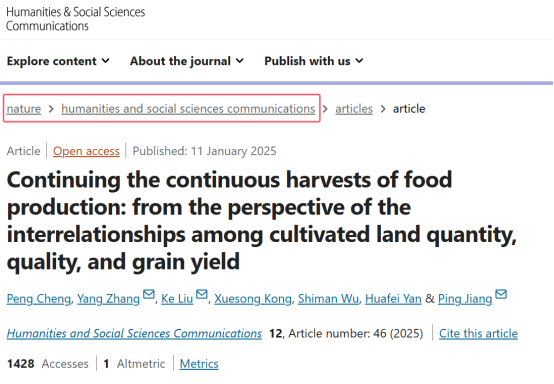
Task: Open the Metrics link
Action: pyautogui.click(x=199, y=364)
